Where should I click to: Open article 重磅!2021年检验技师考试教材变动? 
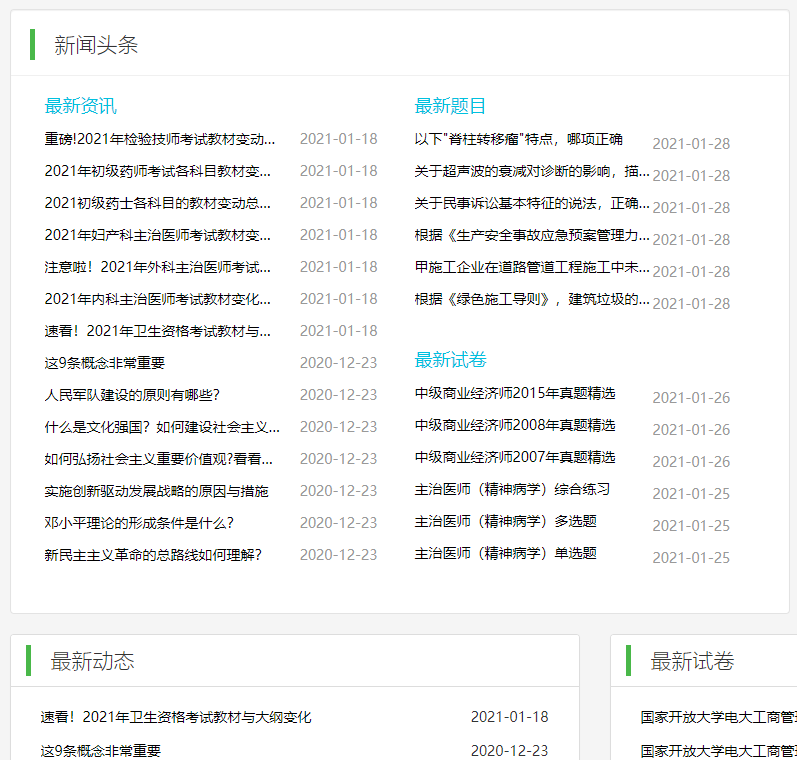[160, 139]
